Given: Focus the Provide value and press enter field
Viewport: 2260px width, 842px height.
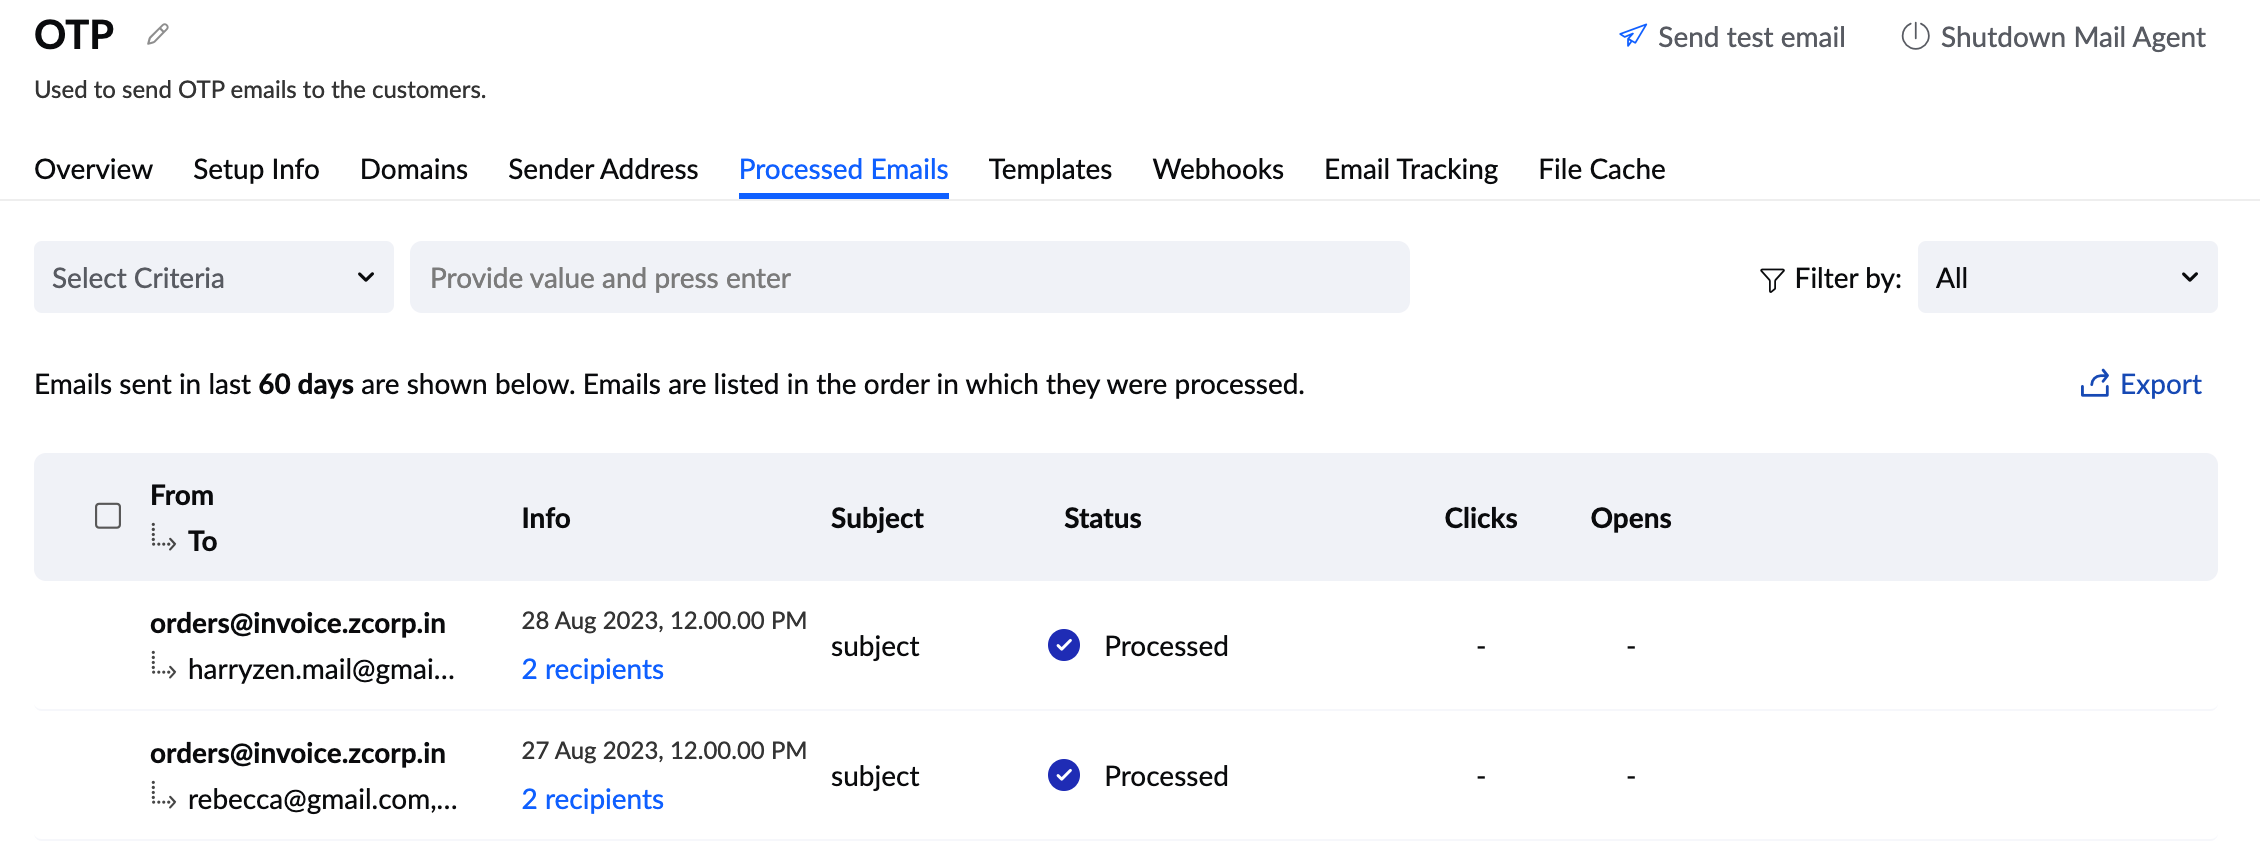Looking at the screenshot, I should (x=908, y=278).
